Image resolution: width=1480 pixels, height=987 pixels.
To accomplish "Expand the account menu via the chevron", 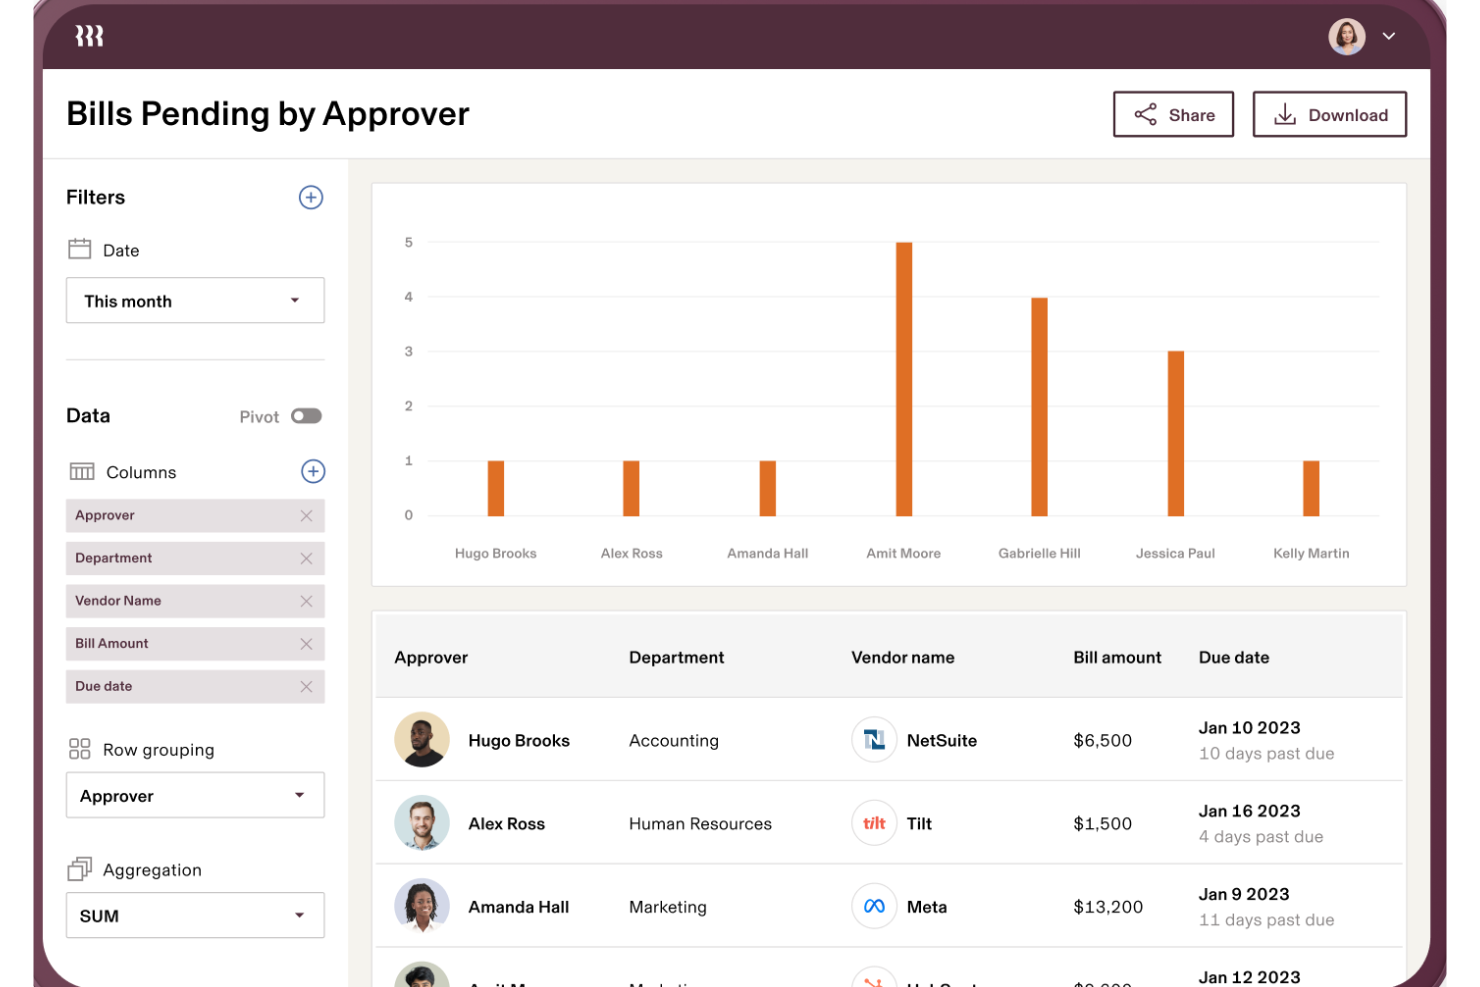I will point(1389,36).
